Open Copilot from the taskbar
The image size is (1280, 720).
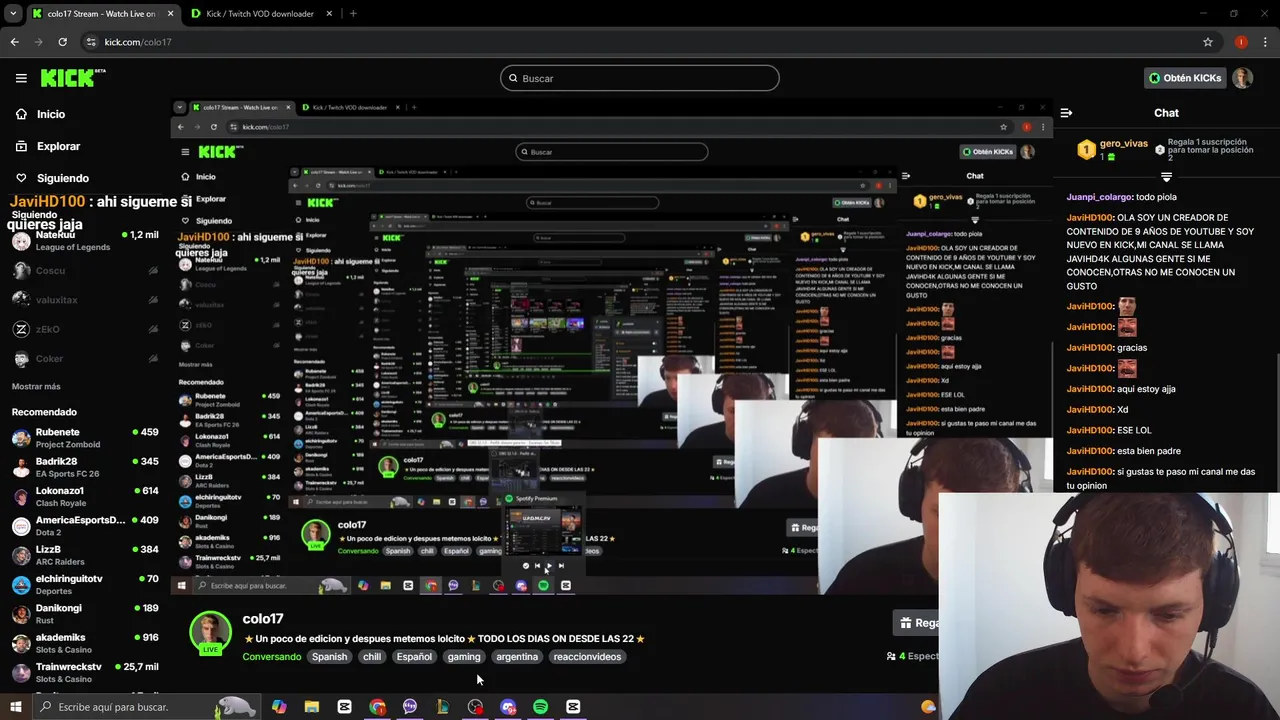(279, 707)
